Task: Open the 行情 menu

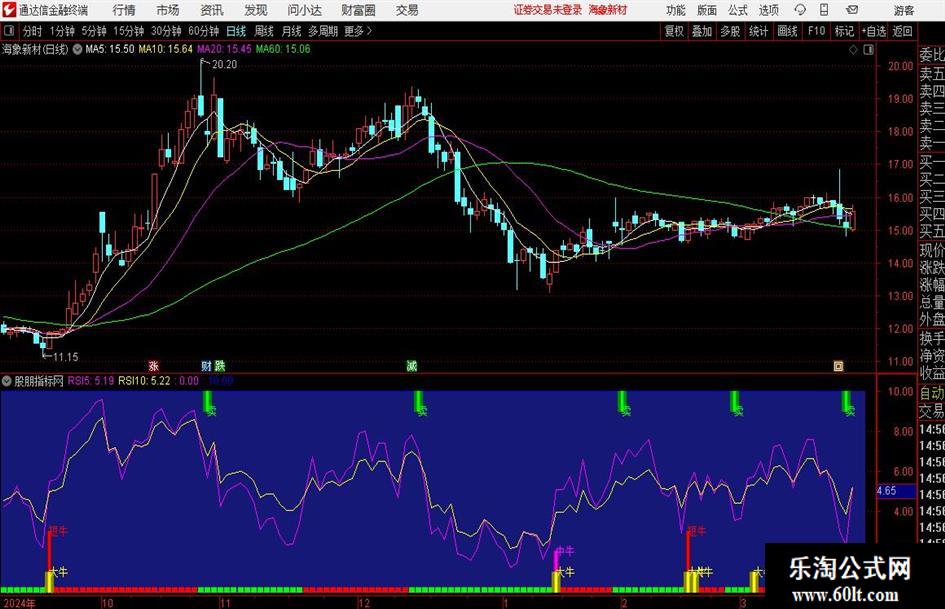Action: 124,10
